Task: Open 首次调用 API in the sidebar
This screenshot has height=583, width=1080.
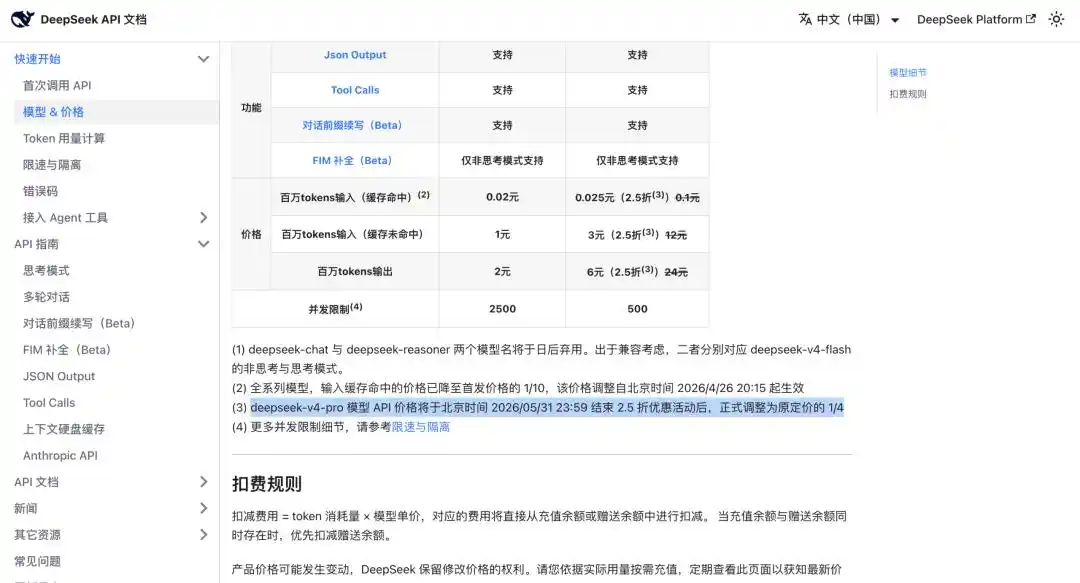Action: coord(57,85)
